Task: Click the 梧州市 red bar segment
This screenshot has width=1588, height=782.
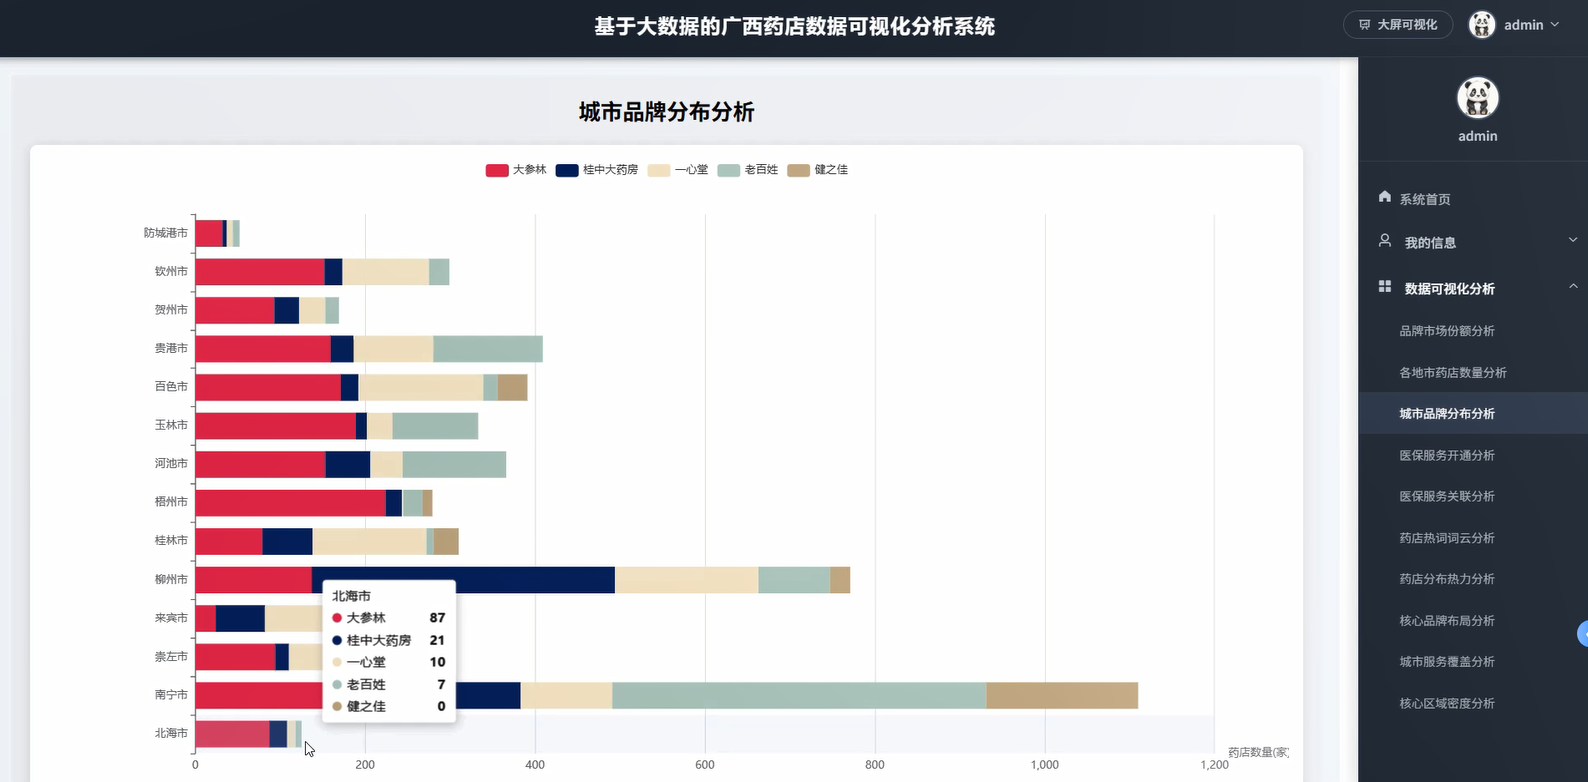Action: coord(291,503)
